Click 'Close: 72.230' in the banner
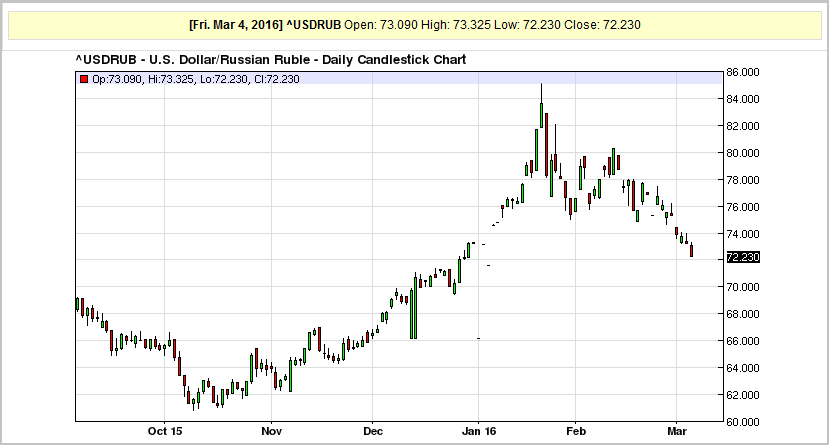829x445 pixels. (x=602, y=25)
